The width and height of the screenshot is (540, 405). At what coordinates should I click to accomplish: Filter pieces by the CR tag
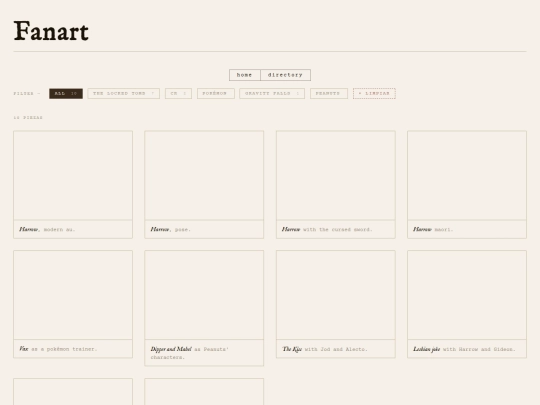click(178, 94)
